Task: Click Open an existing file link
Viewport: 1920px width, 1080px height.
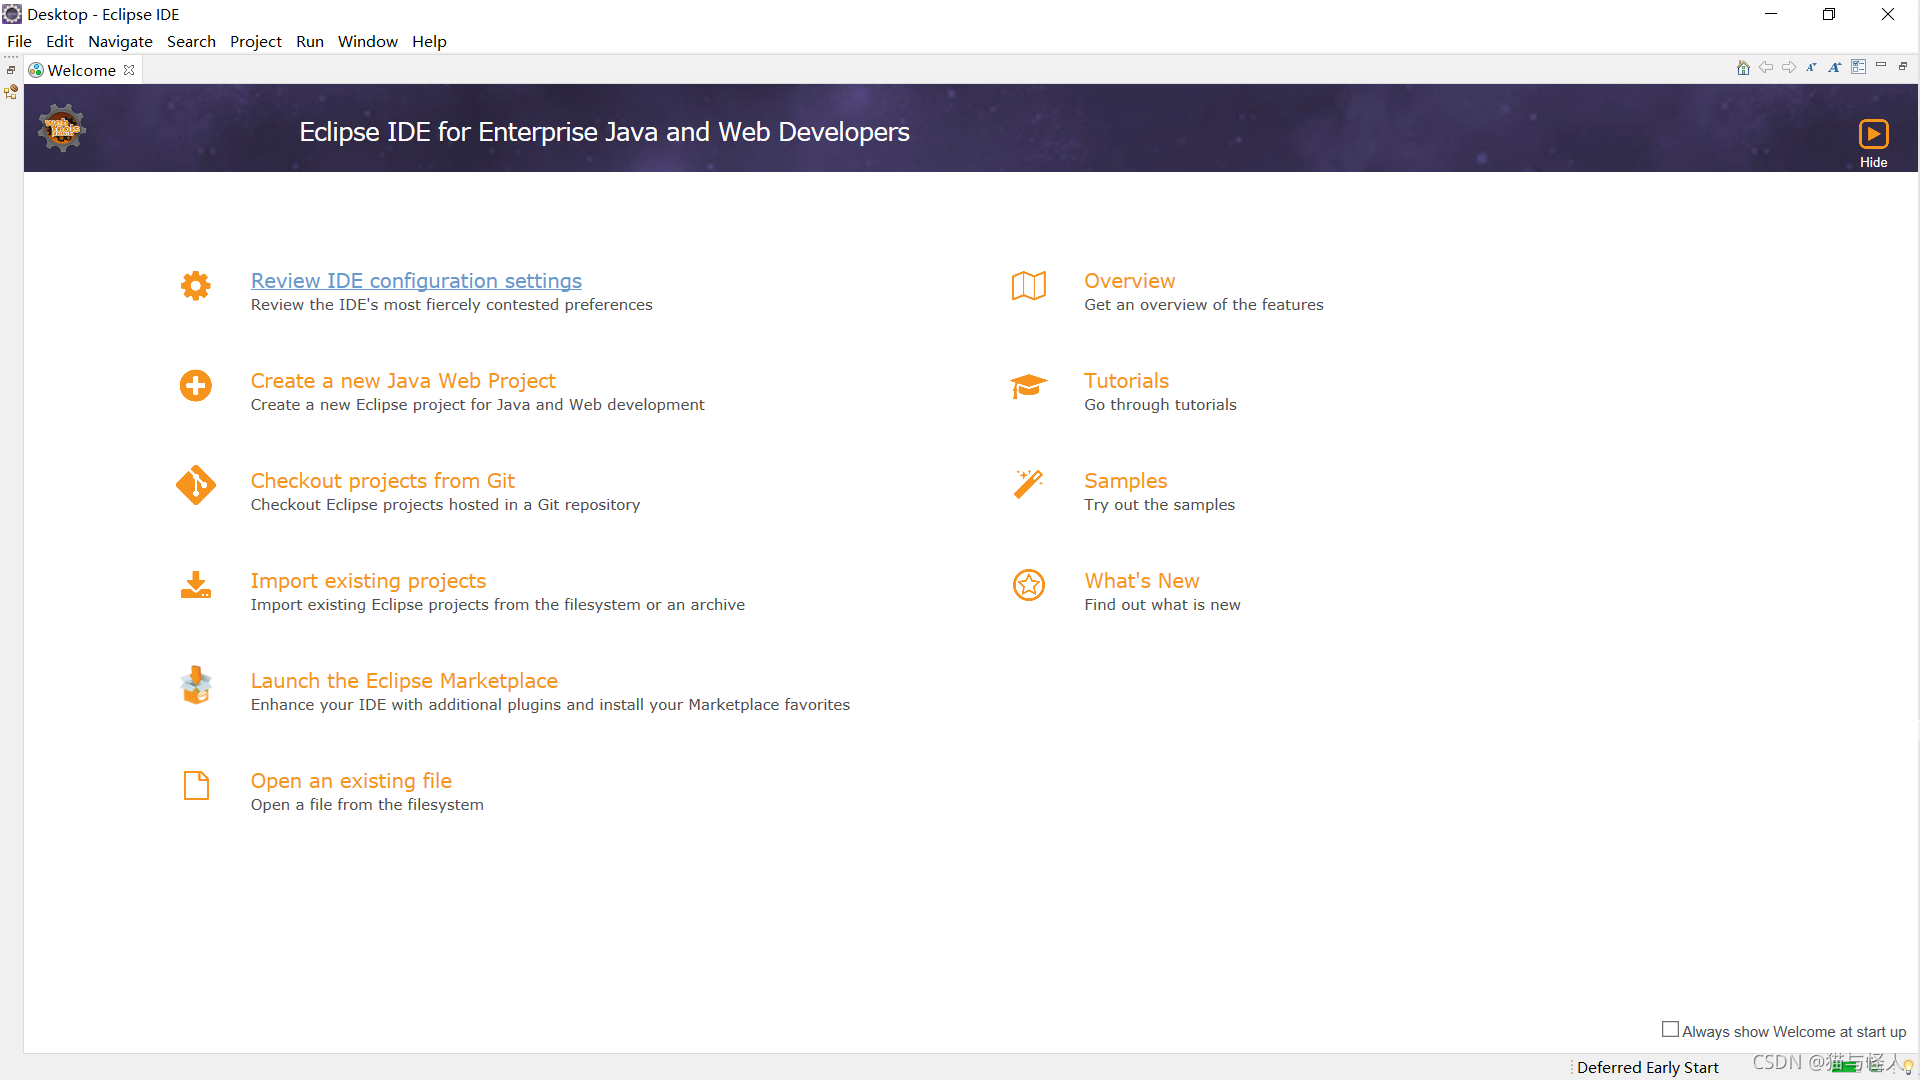Action: point(351,781)
